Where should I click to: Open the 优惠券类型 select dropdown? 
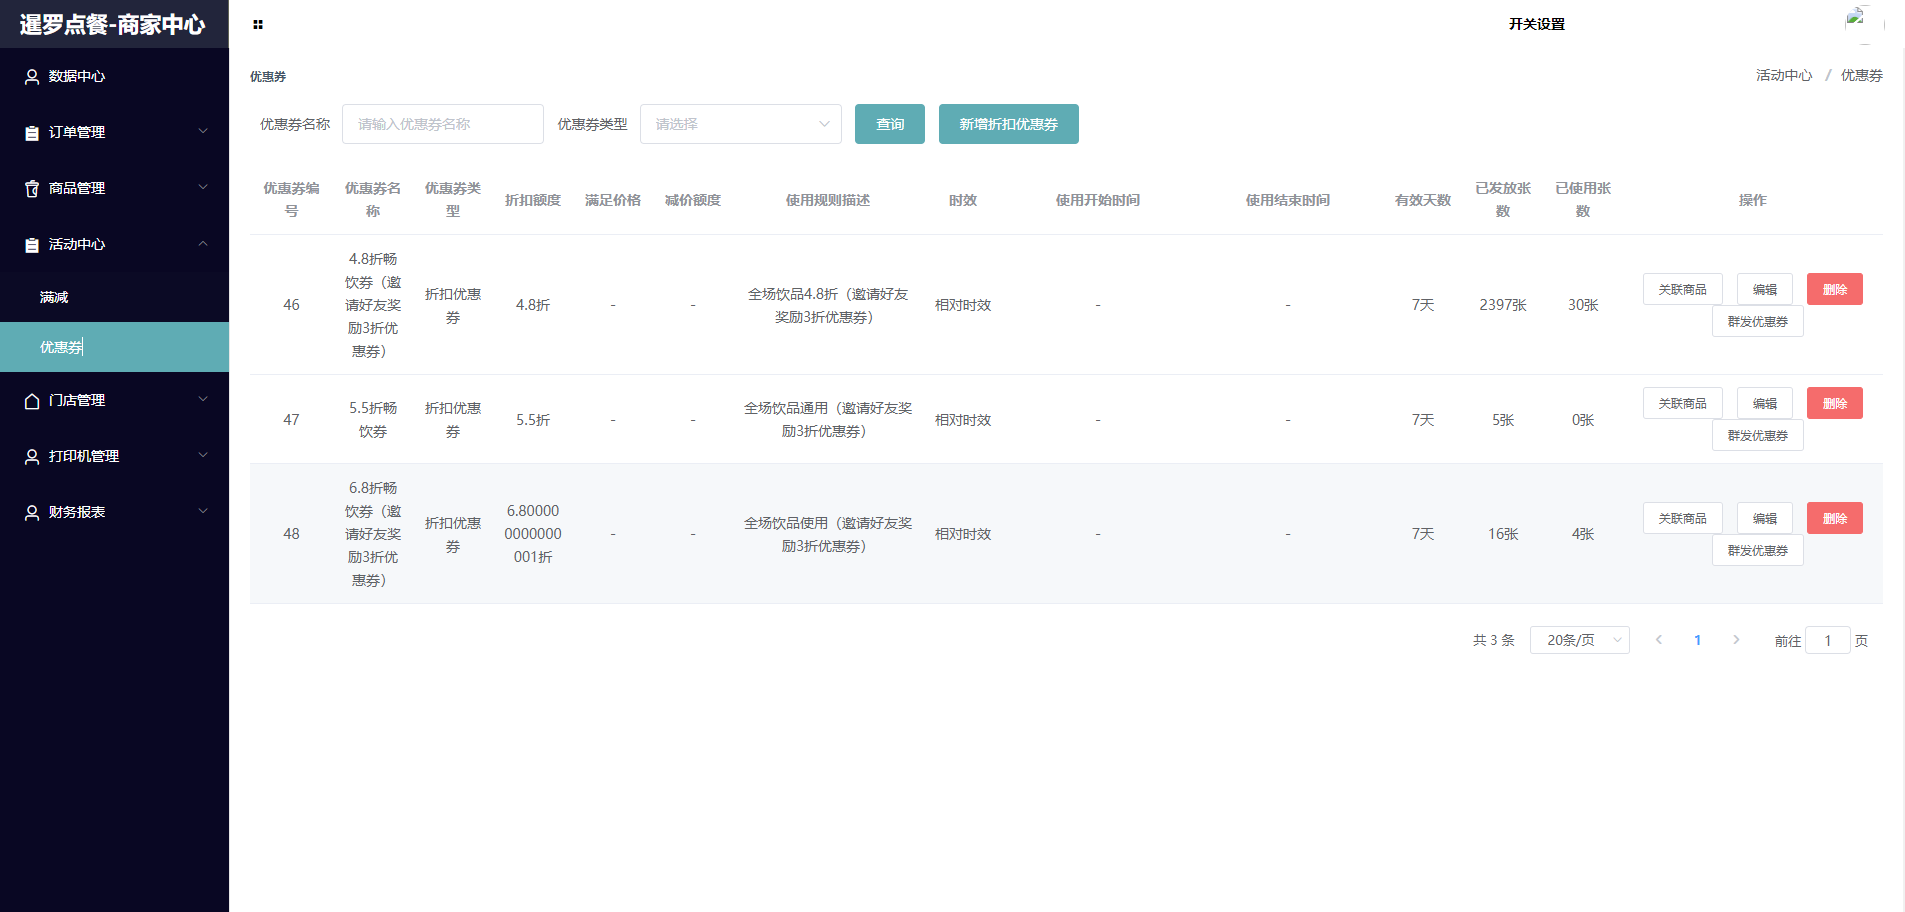(741, 124)
